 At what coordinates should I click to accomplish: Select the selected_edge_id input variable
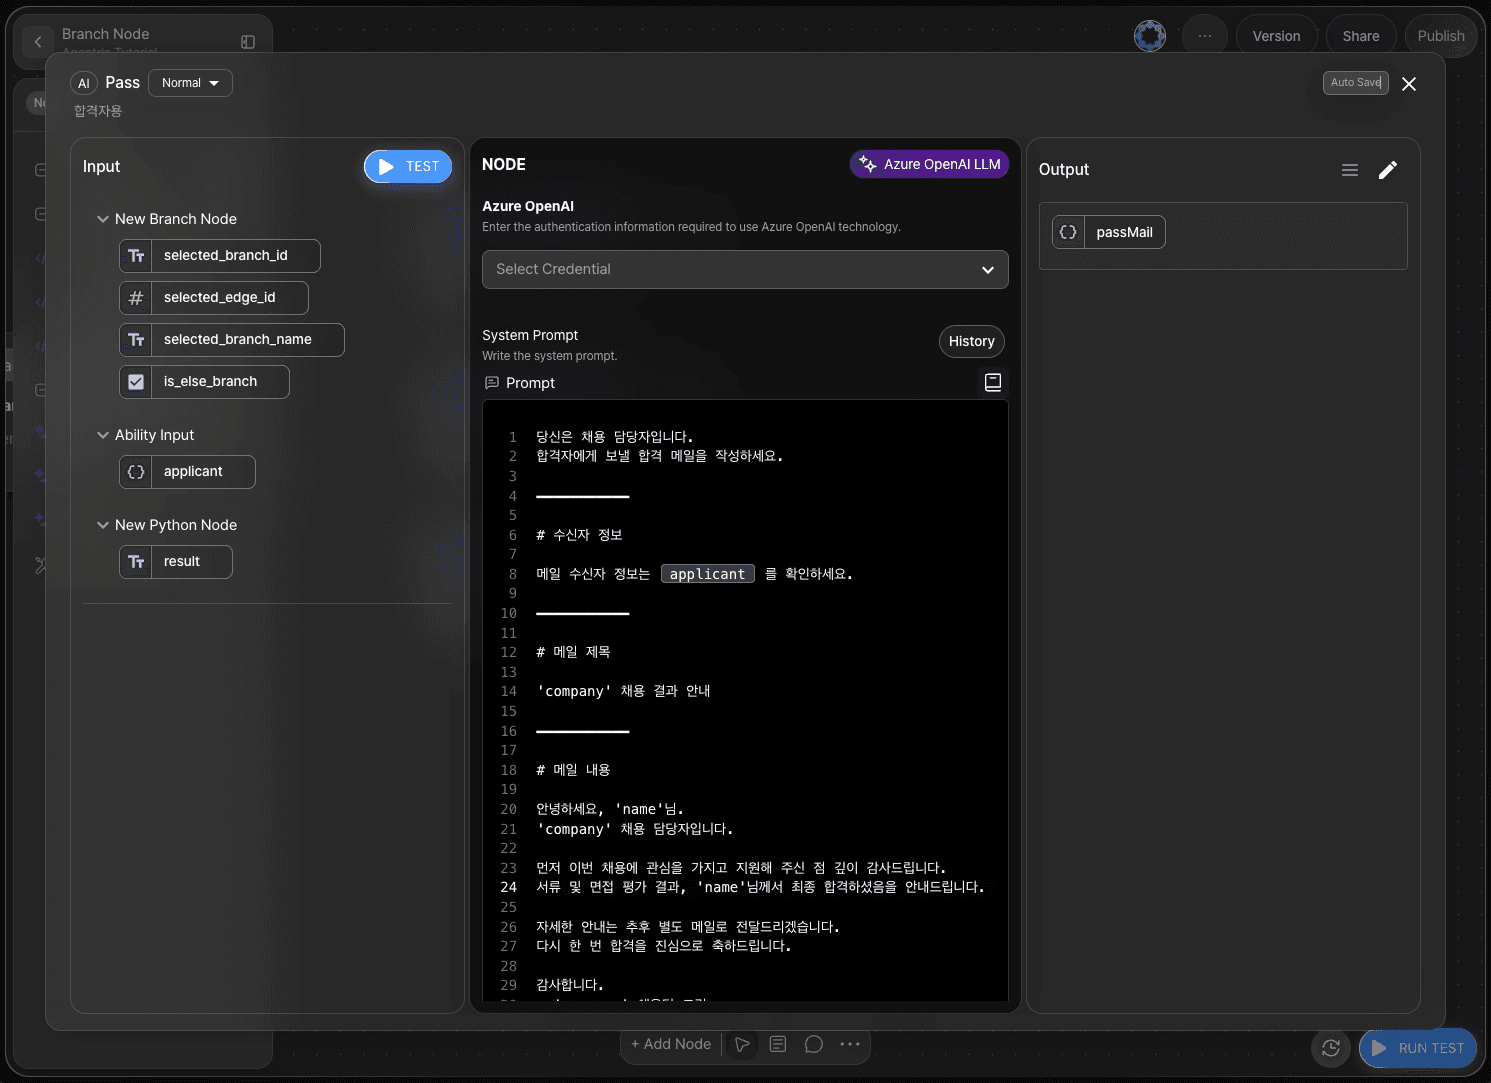[x=214, y=298]
